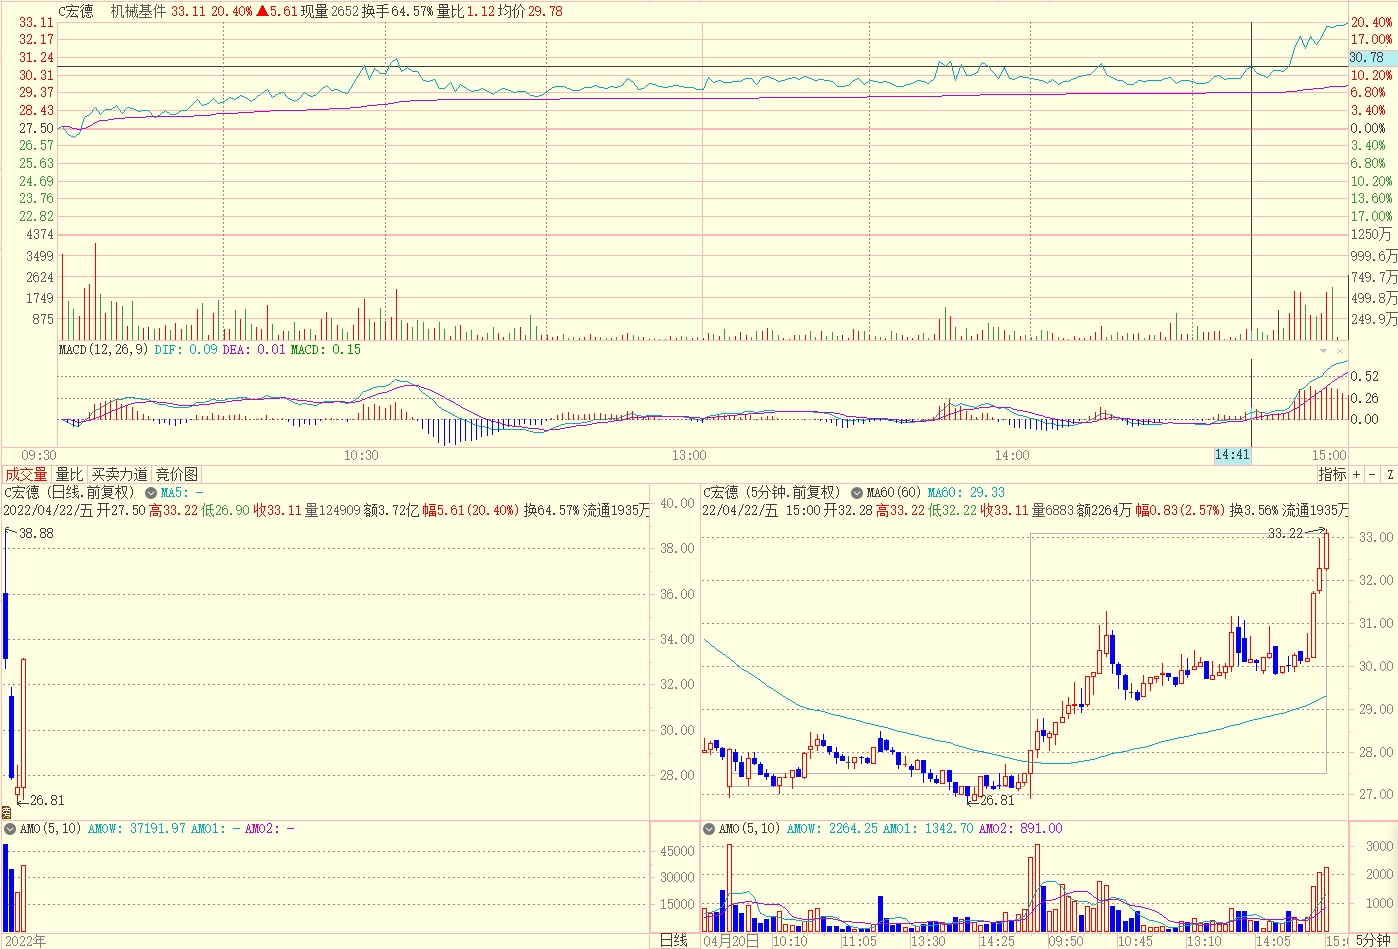Click the 38.88 high marker on daily chart
Screen dimensions: 1398x949
pyautogui.click(x=36, y=533)
